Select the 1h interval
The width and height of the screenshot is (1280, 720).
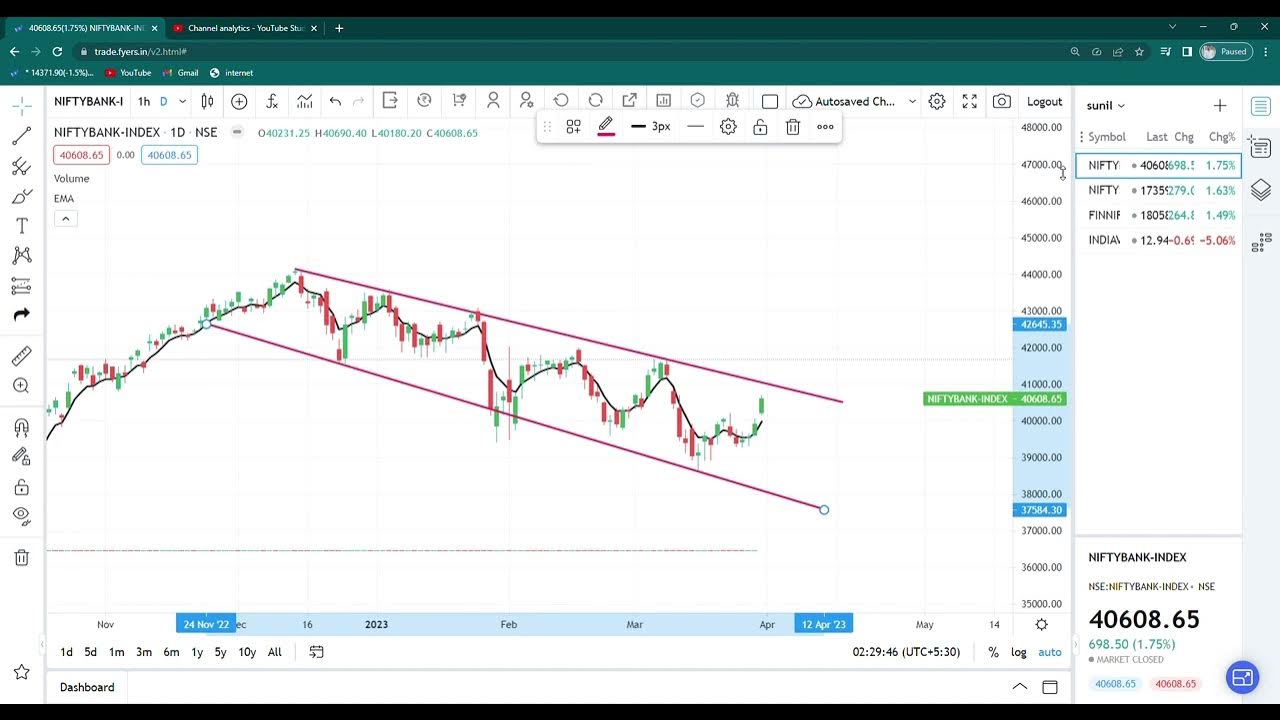click(x=144, y=101)
